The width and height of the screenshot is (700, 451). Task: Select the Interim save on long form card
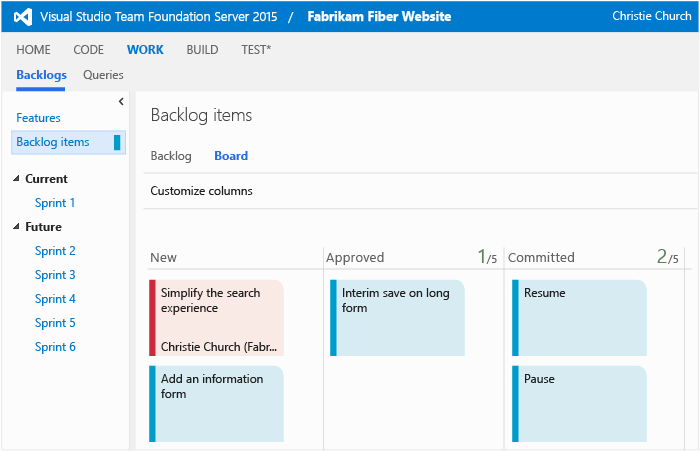[398, 317]
